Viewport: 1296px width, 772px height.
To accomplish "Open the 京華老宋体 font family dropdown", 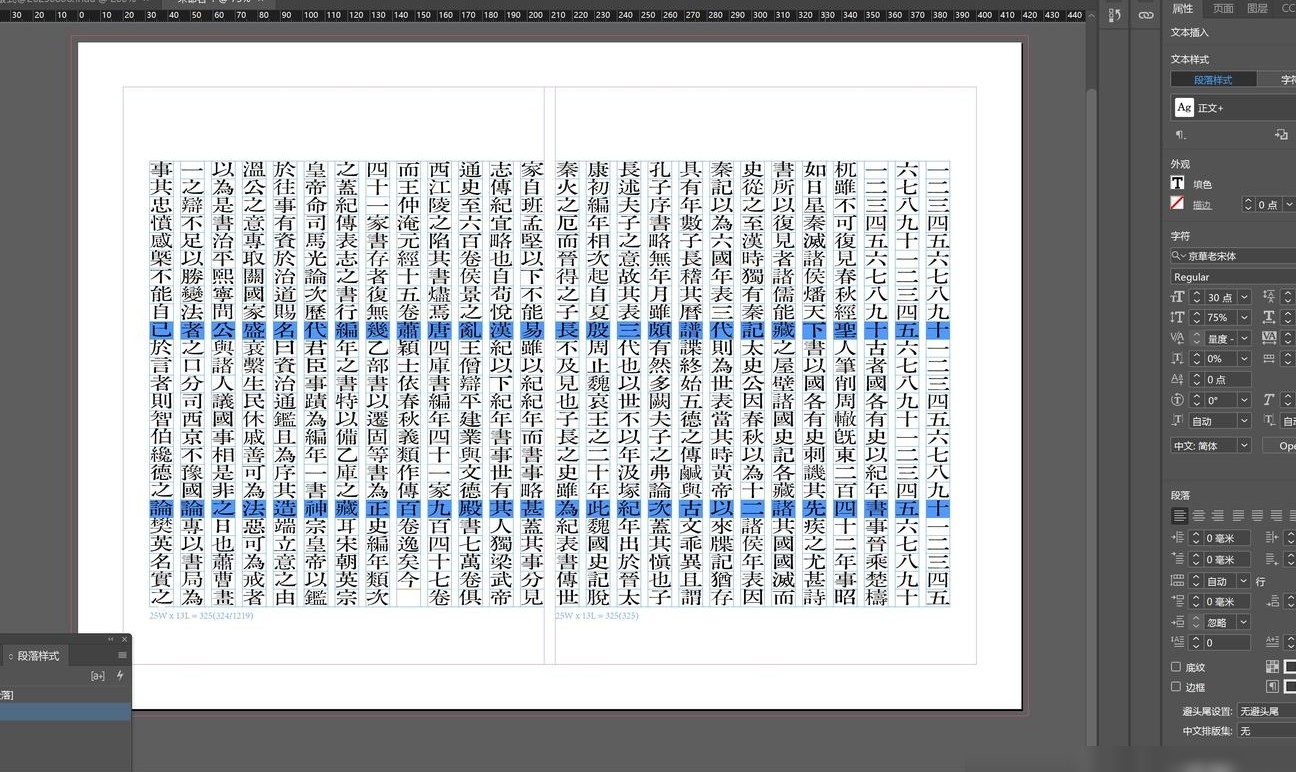I will [x=1233, y=256].
